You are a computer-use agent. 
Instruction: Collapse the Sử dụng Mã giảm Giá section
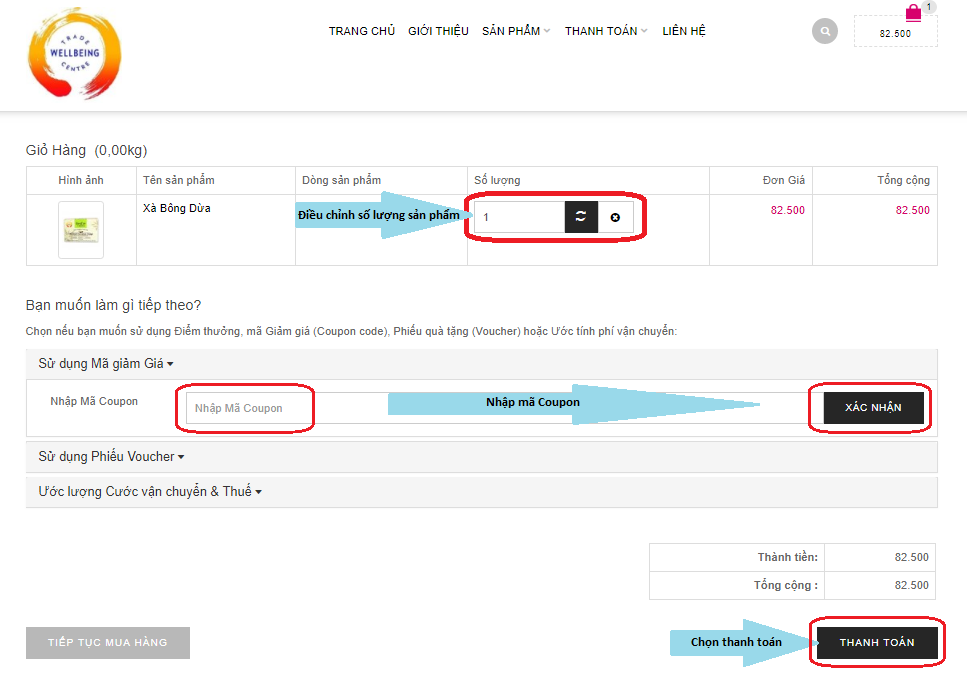click(106, 364)
